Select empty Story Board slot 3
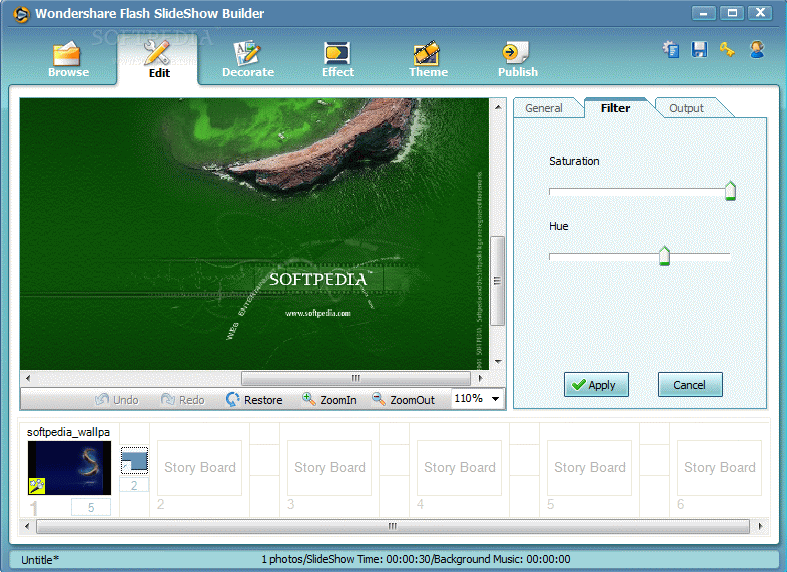 pyautogui.click(x=329, y=468)
